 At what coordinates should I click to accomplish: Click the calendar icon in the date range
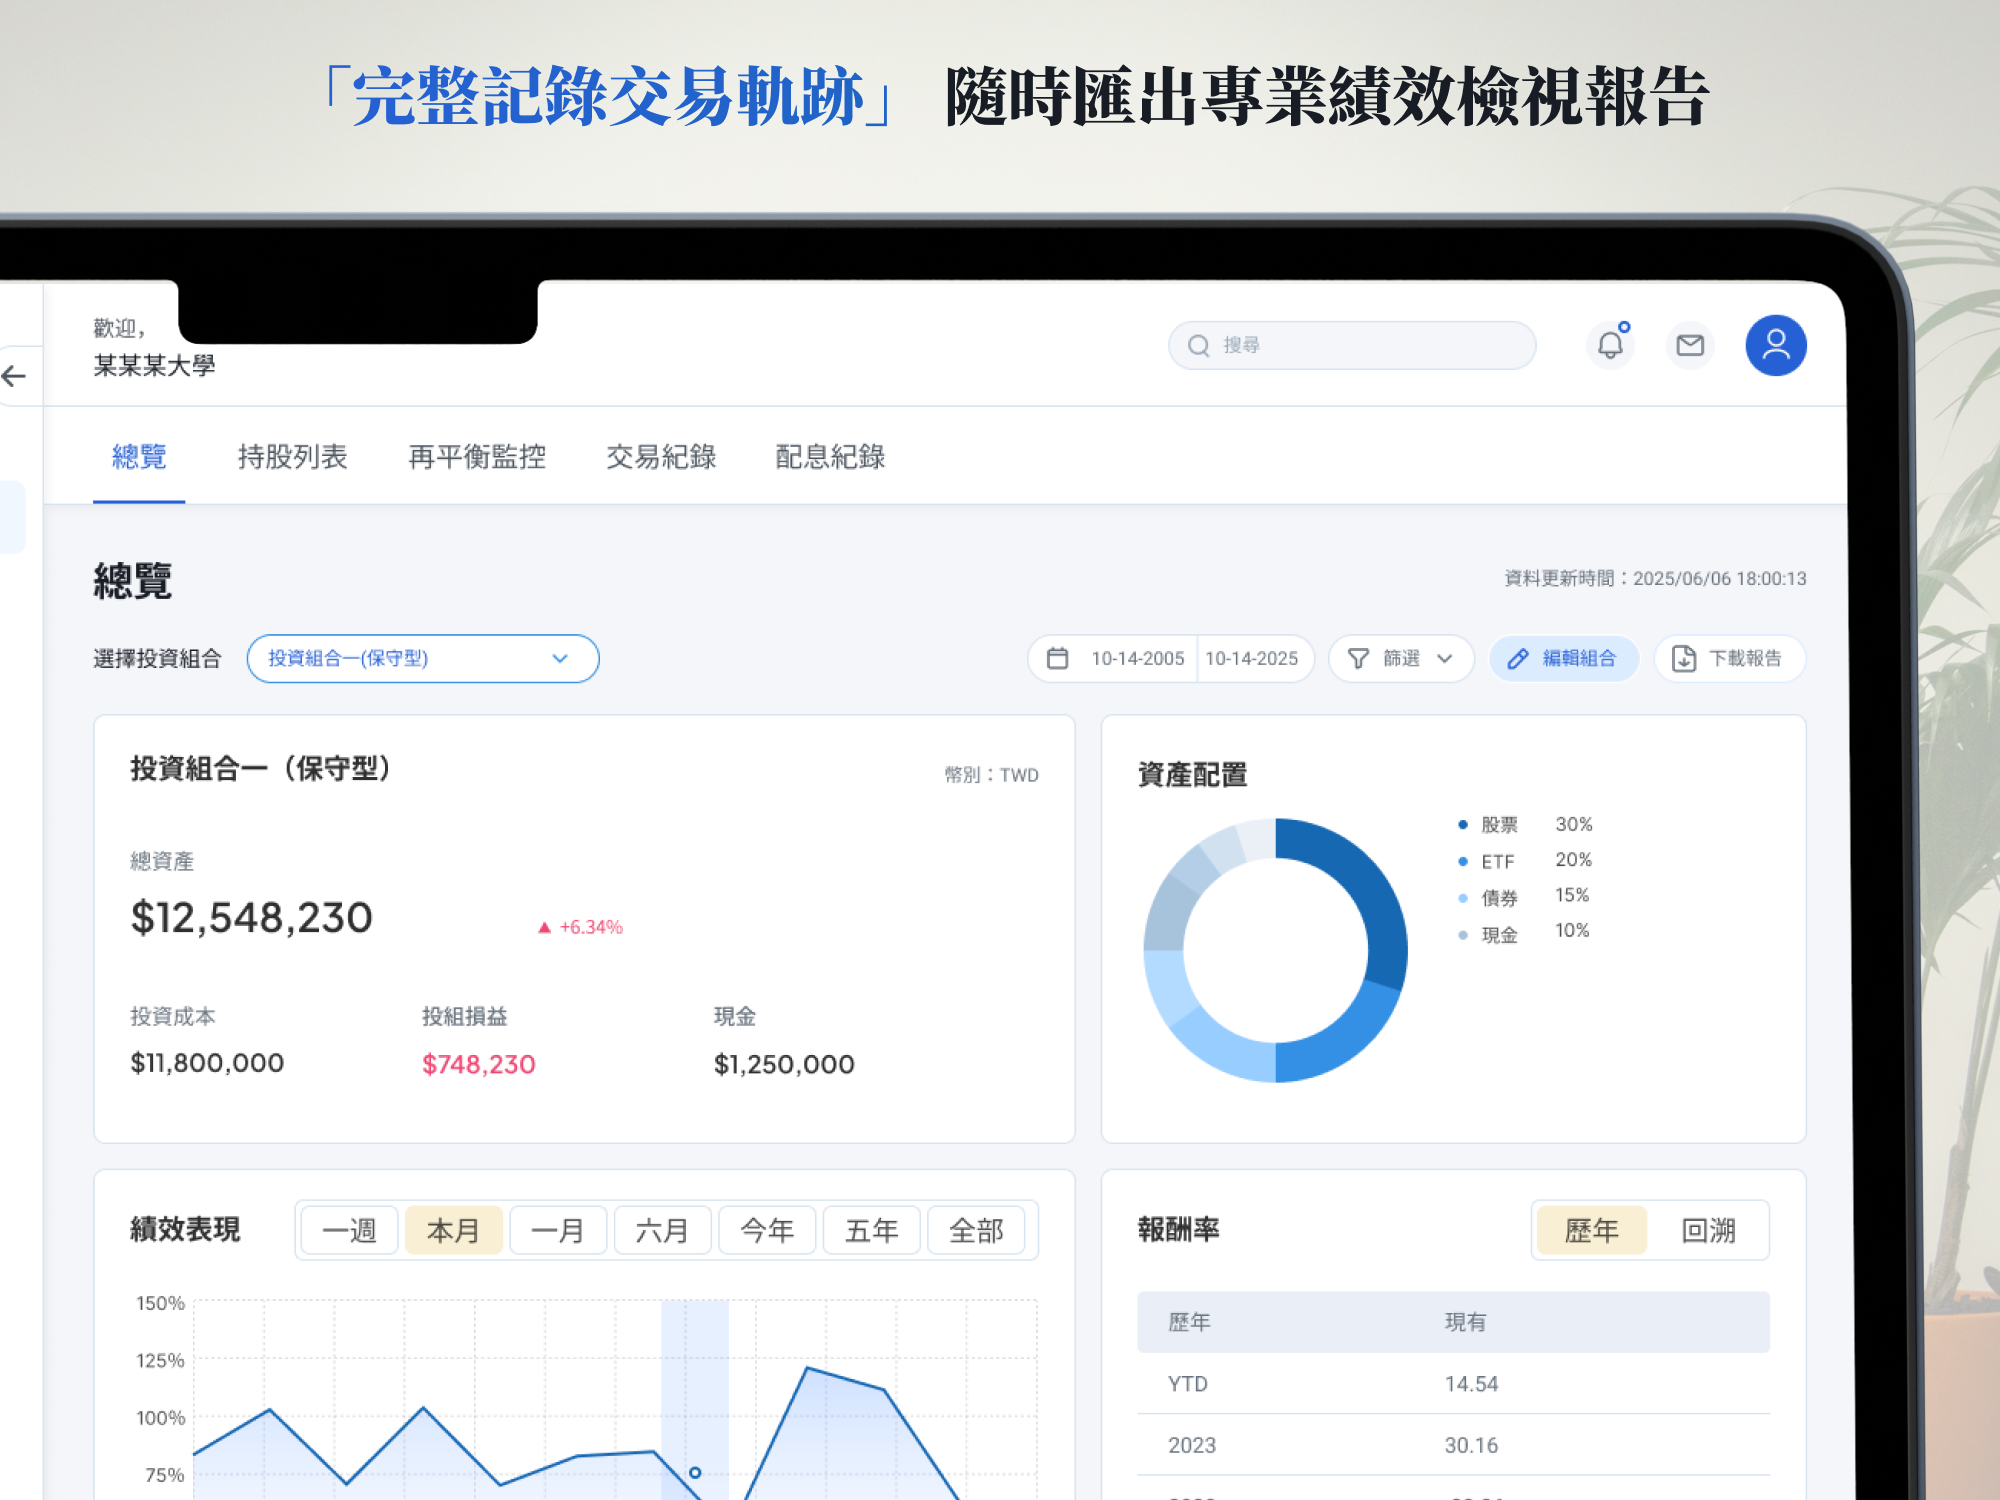(x=1057, y=659)
